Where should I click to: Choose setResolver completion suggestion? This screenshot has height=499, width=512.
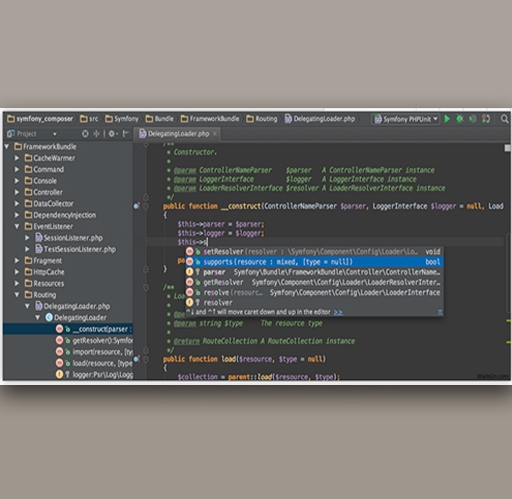click(x=314, y=252)
